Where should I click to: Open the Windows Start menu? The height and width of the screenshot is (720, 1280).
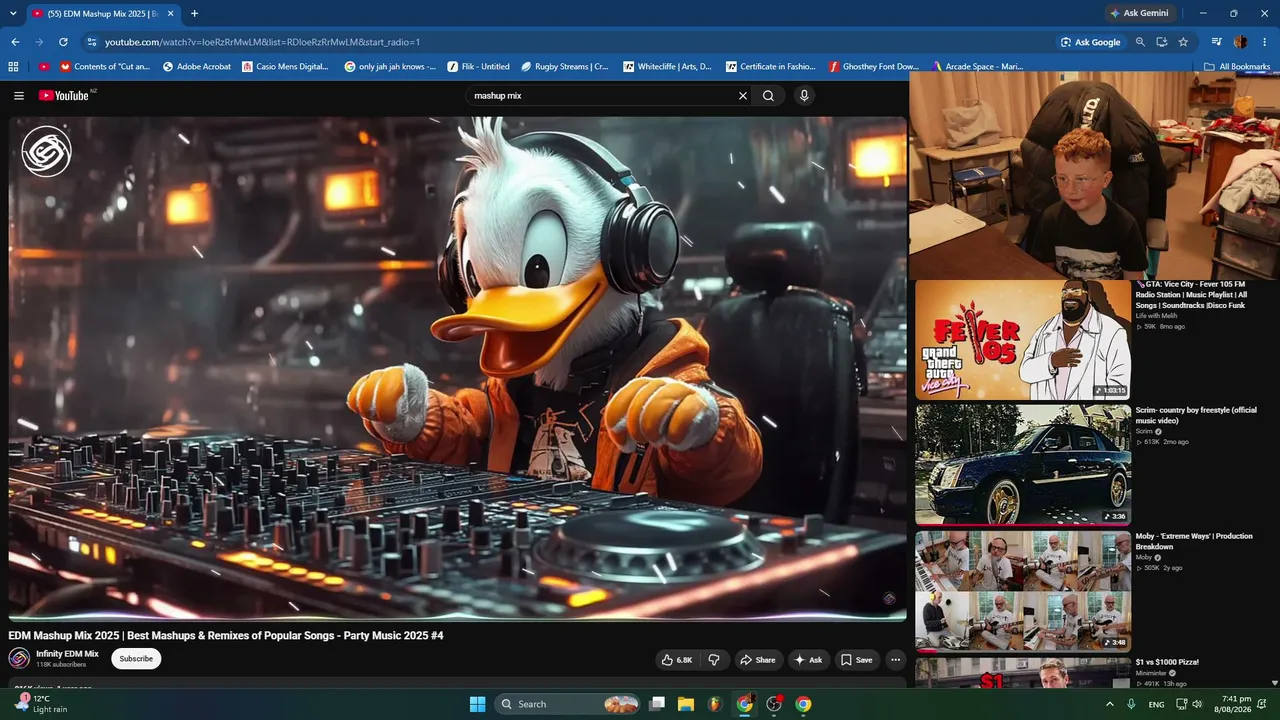tap(477, 704)
